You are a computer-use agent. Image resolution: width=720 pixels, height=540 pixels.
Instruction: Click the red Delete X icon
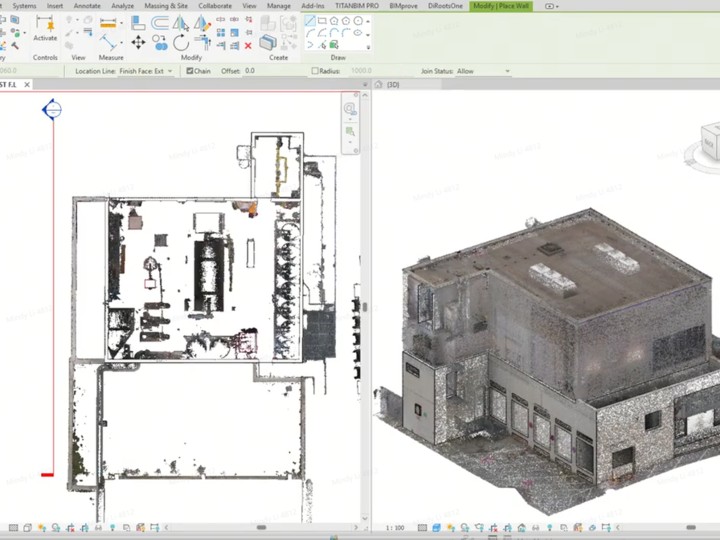(x=248, y=45)
